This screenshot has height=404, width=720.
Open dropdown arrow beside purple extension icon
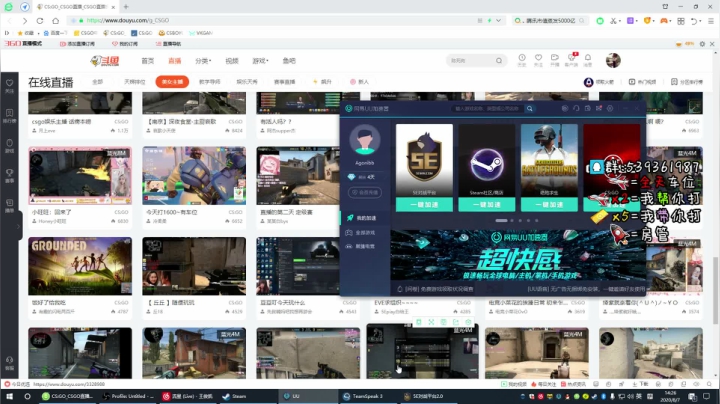coord(637,21)
